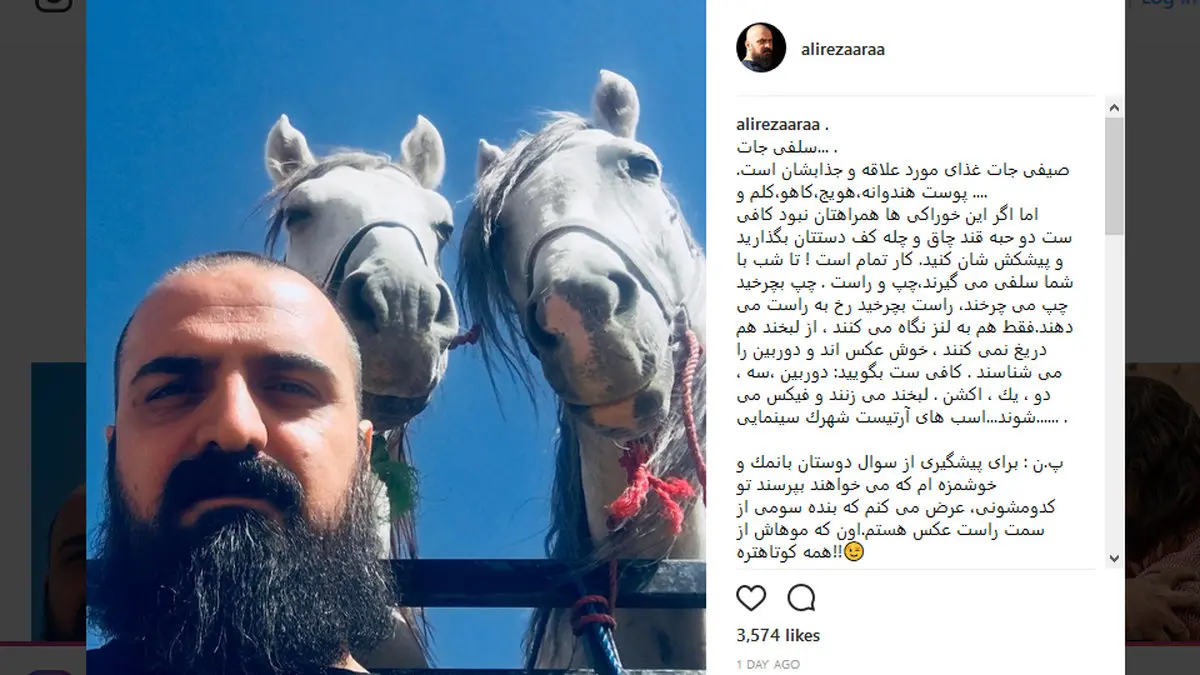This screenshot has height=675, width=1200.
Task: Select the dimmed background thumbnail on the left edge
Action: point(58,500)
